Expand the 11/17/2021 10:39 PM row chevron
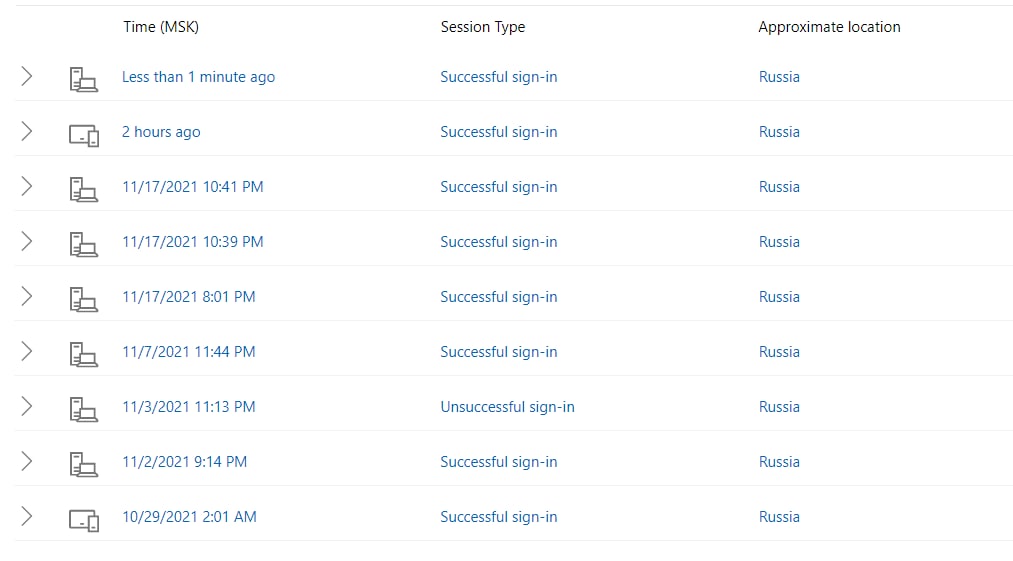This screenshot has width=1013, height=561. pos(26,241)
